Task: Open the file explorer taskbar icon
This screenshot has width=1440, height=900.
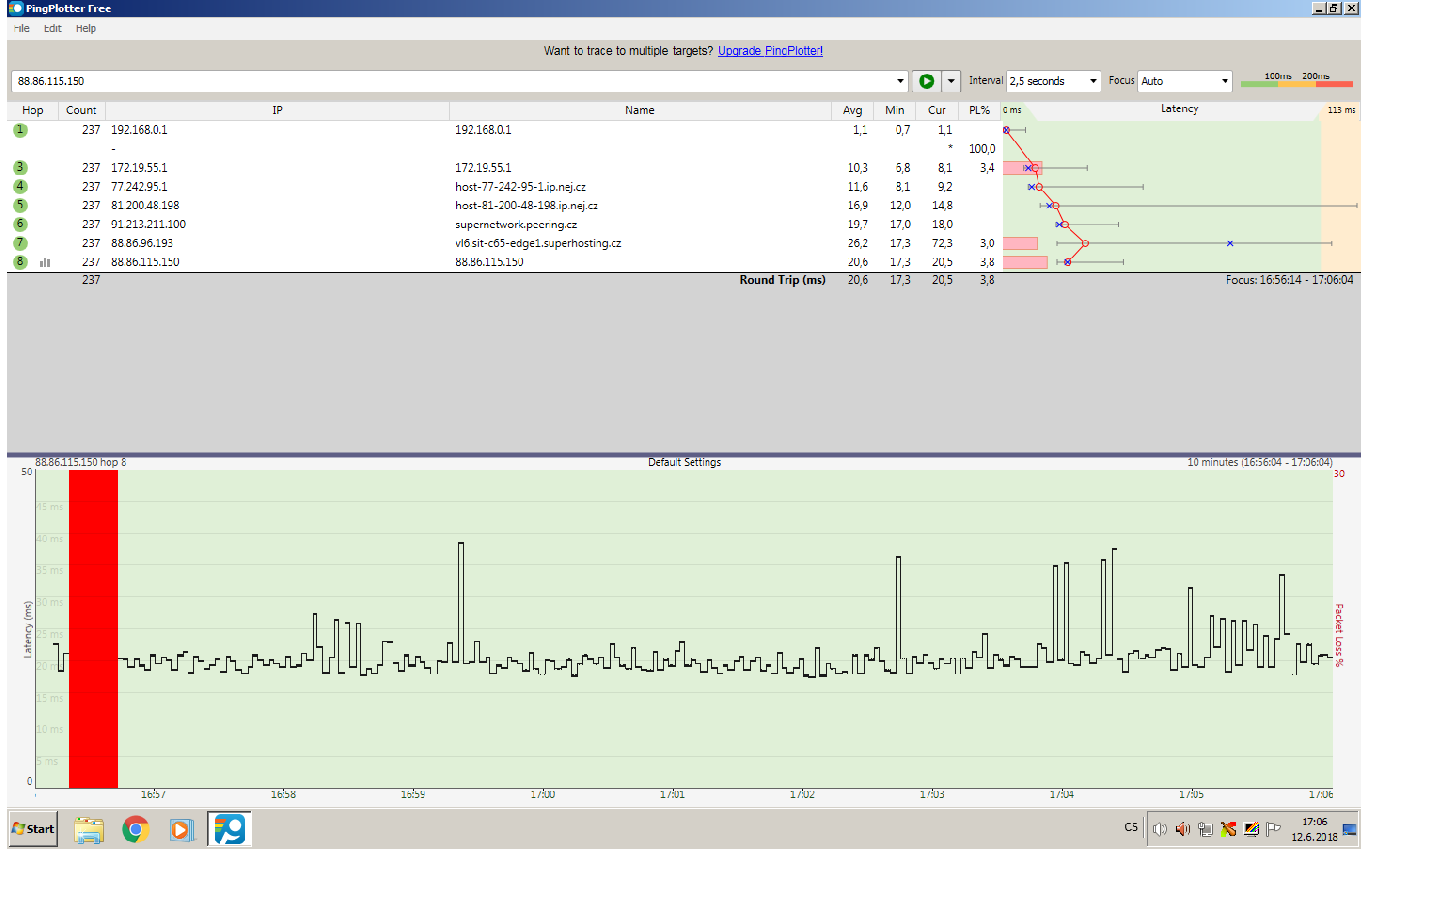Action: (x=89, y=829)
